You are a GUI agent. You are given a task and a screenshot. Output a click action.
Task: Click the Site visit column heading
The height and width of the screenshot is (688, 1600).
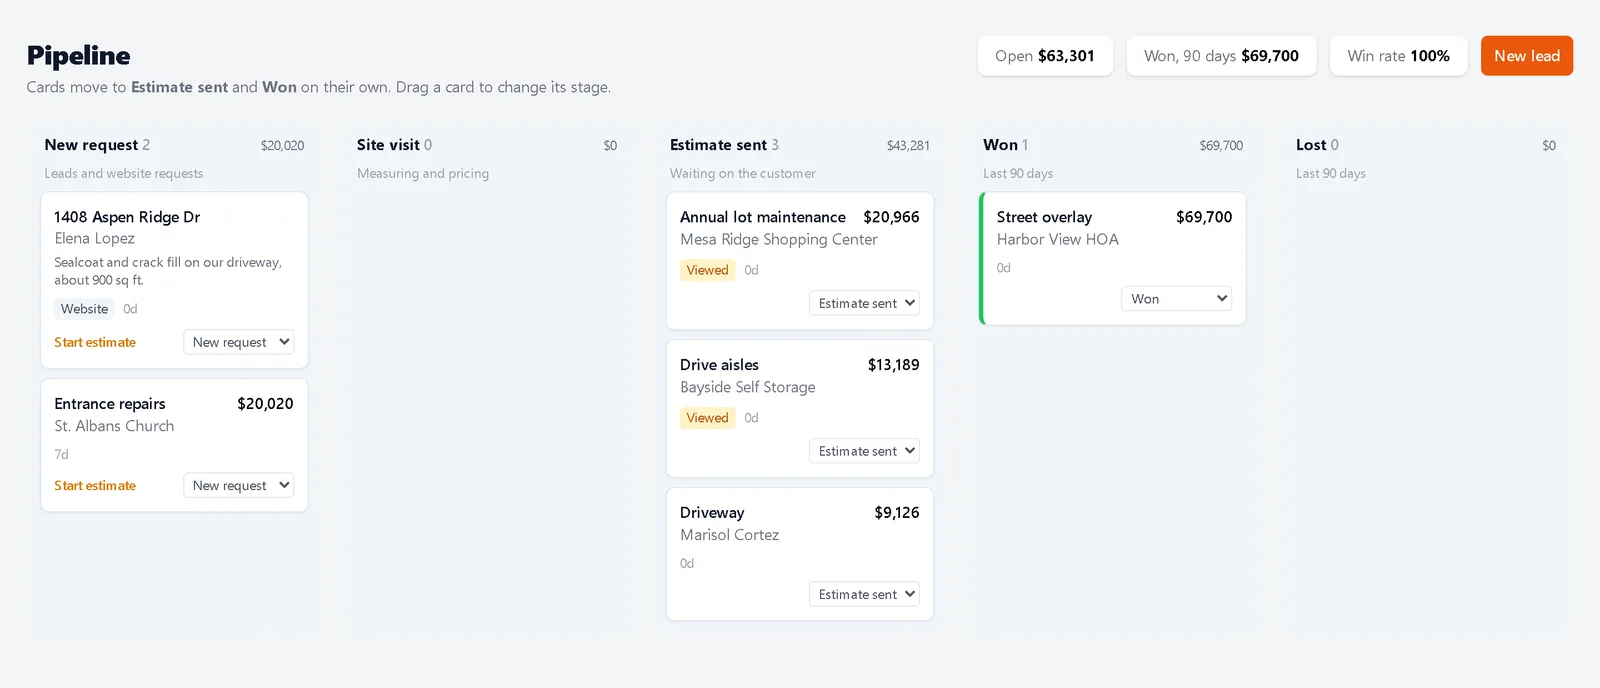388,145
